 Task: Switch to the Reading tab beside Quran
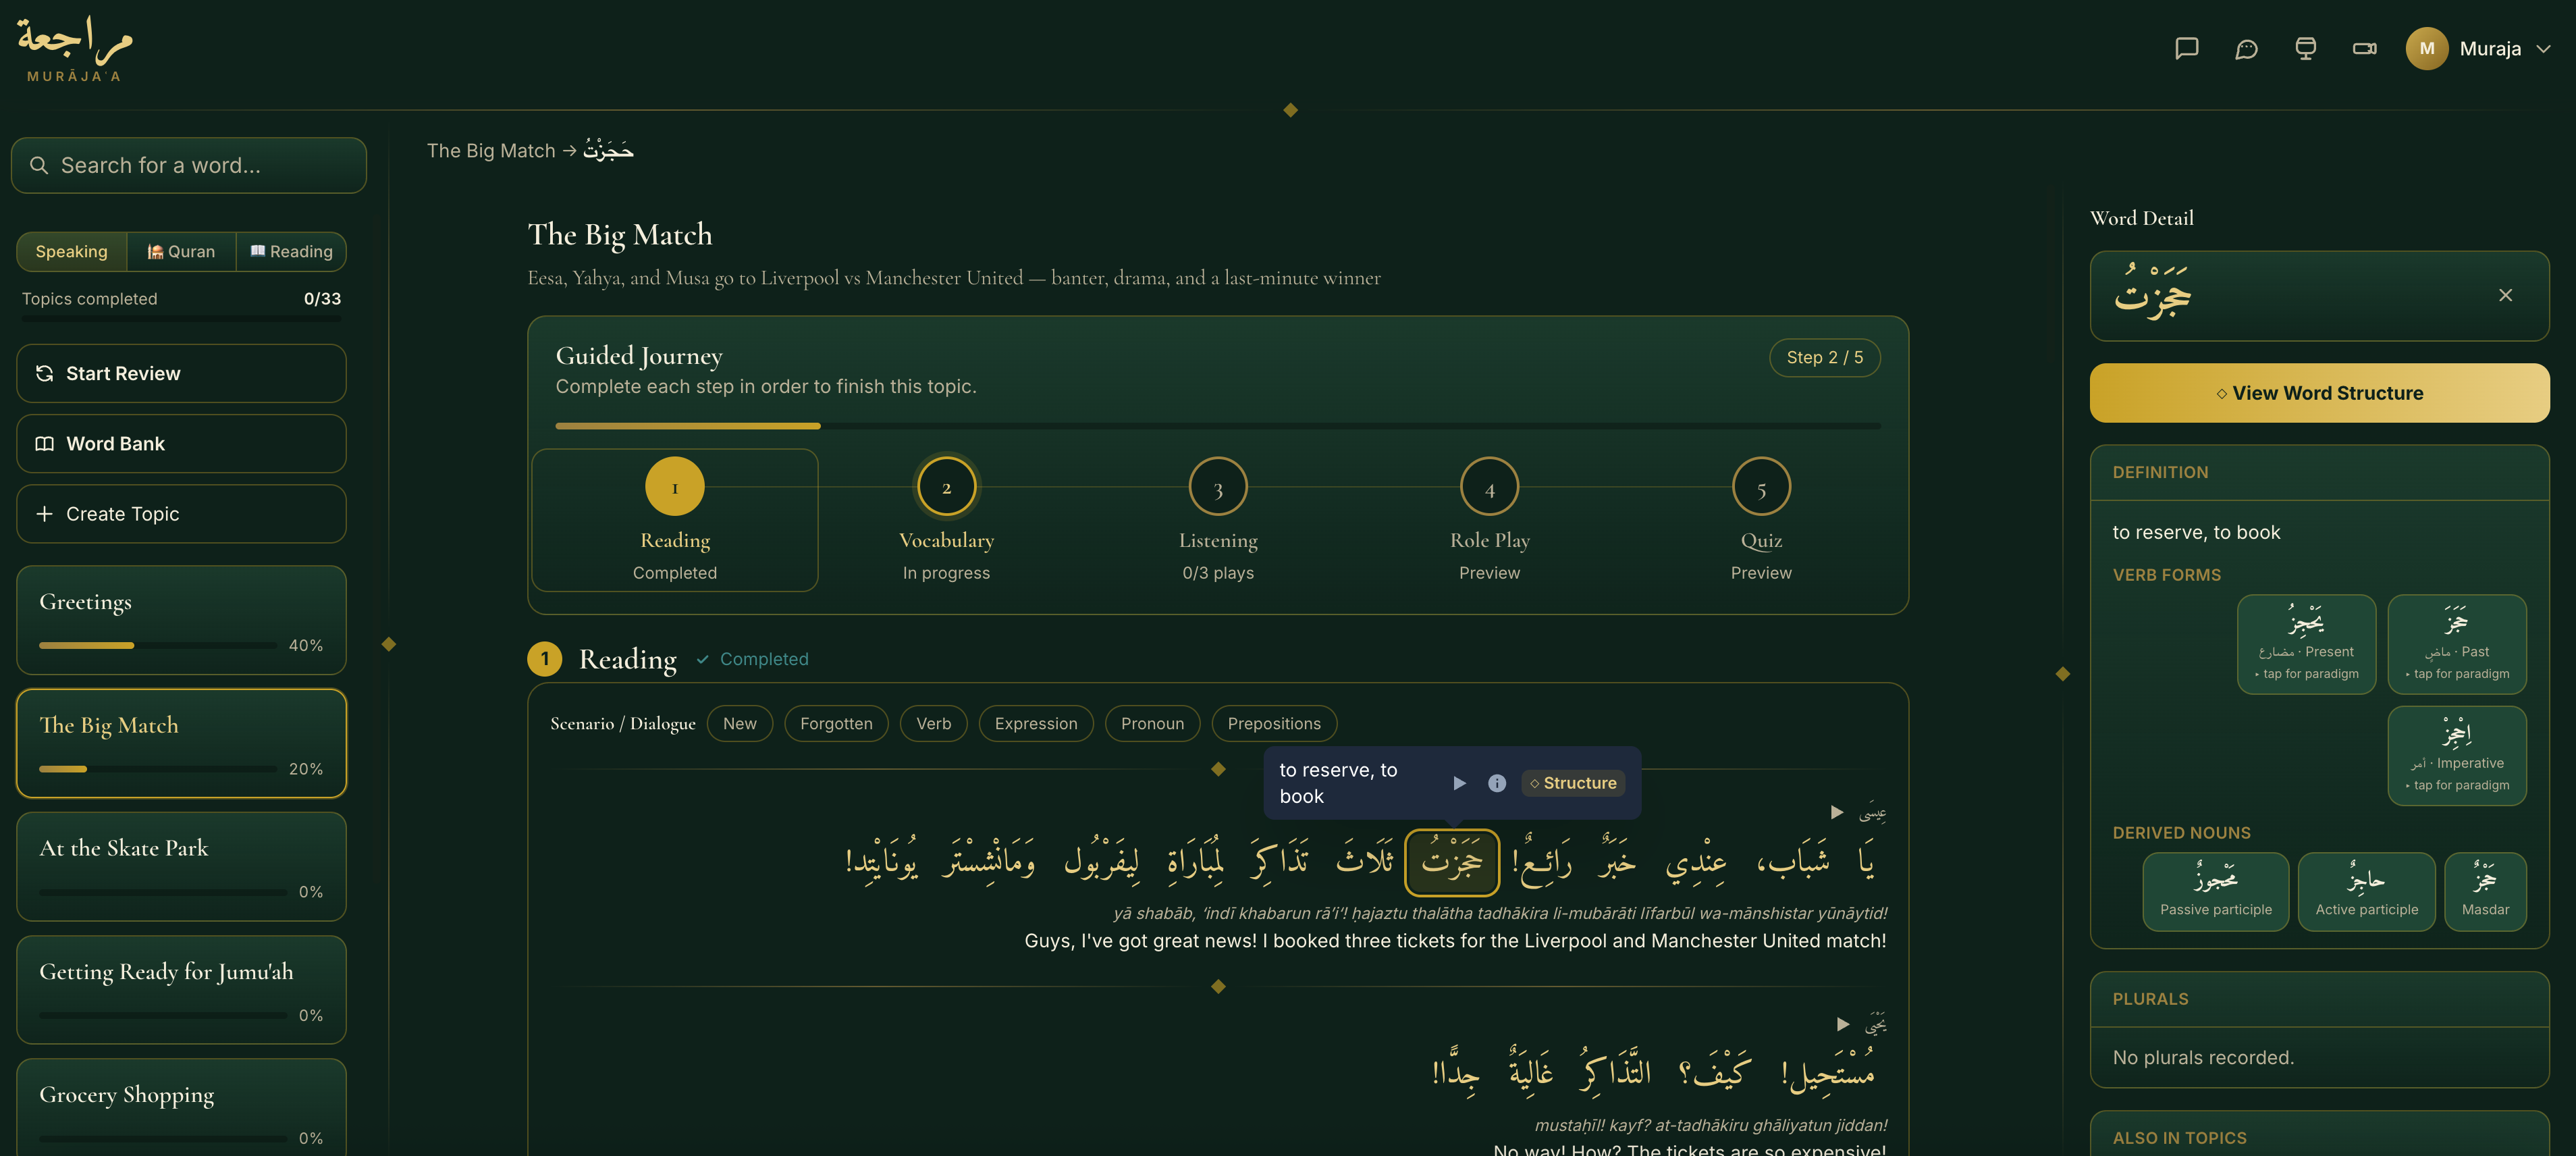291,251
